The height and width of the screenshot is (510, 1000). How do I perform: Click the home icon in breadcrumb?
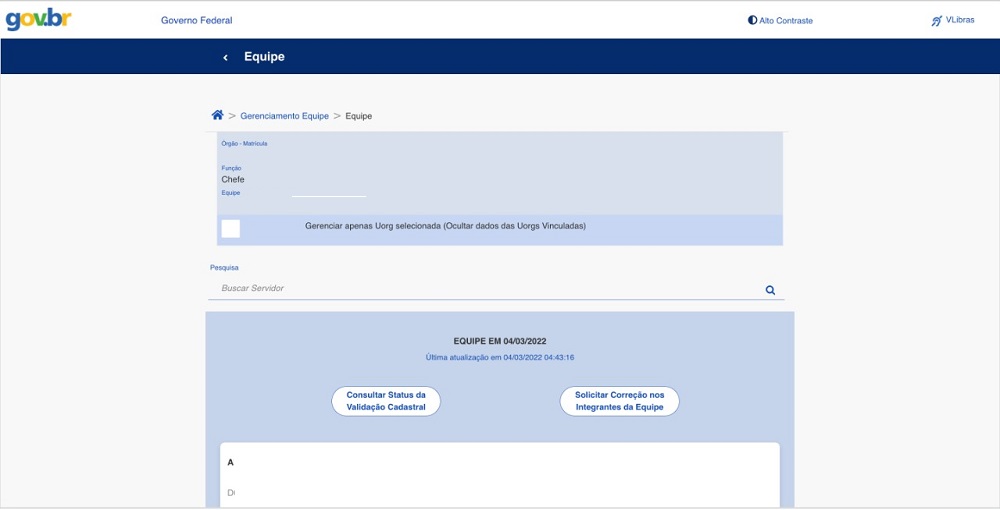coord(217,116)
